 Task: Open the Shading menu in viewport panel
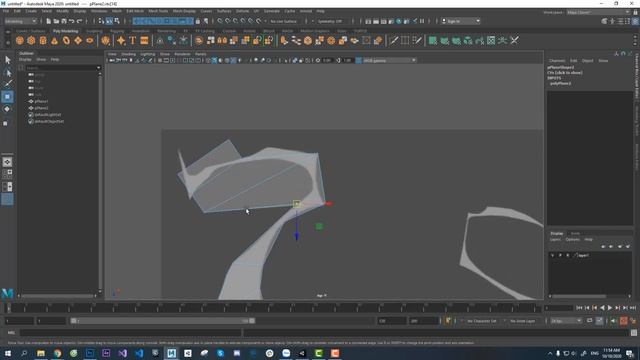(129, 54)
